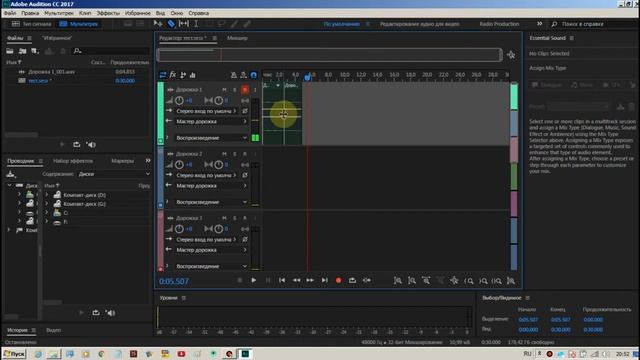
Task: Click the Stop button in transport
Action: pos(240,280)
